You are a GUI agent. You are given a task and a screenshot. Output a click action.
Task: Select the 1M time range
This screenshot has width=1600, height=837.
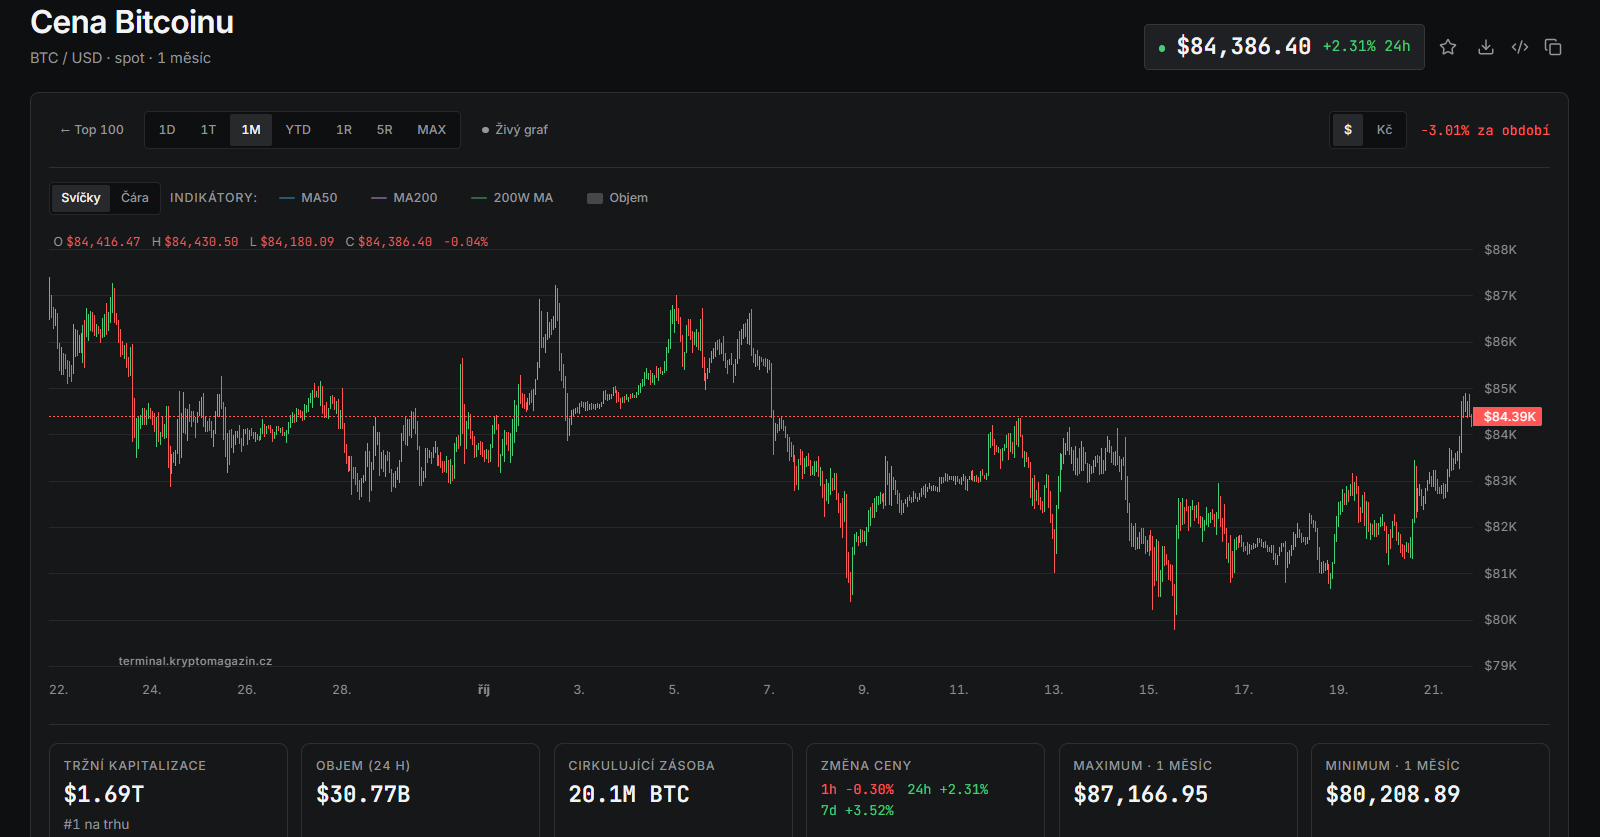(x=251, y=130)
